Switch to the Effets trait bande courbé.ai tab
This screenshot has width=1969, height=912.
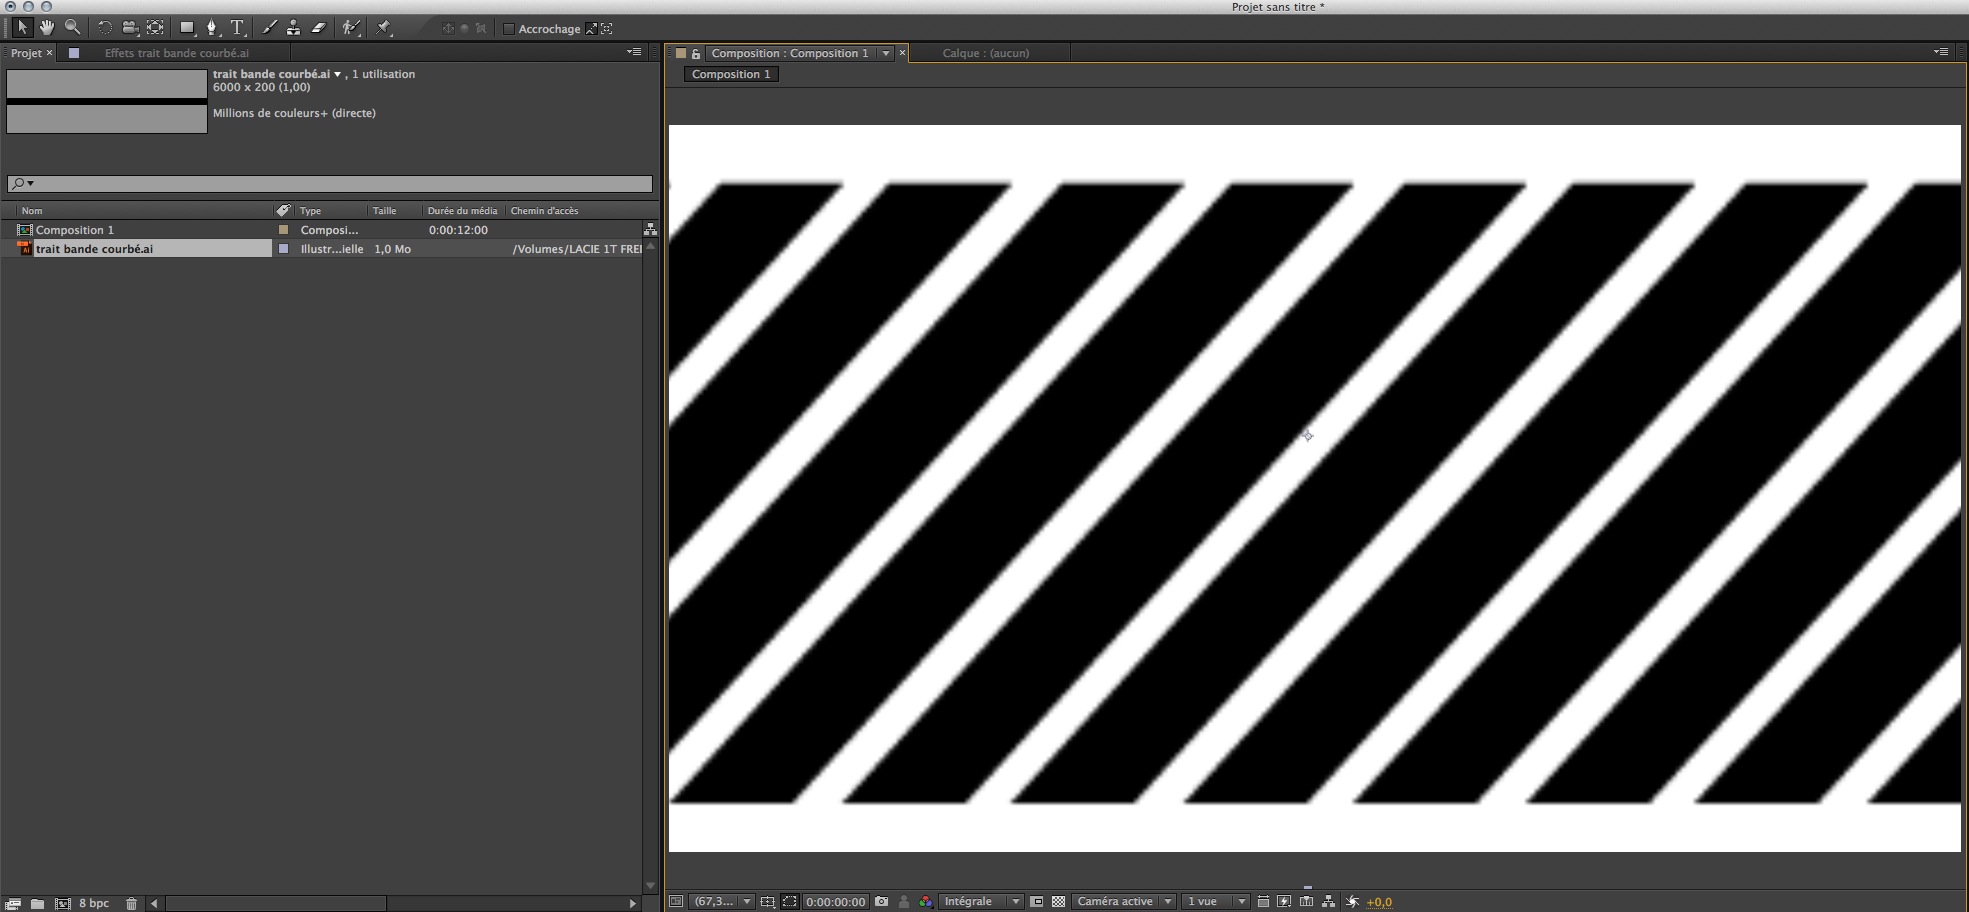point(176,52)
